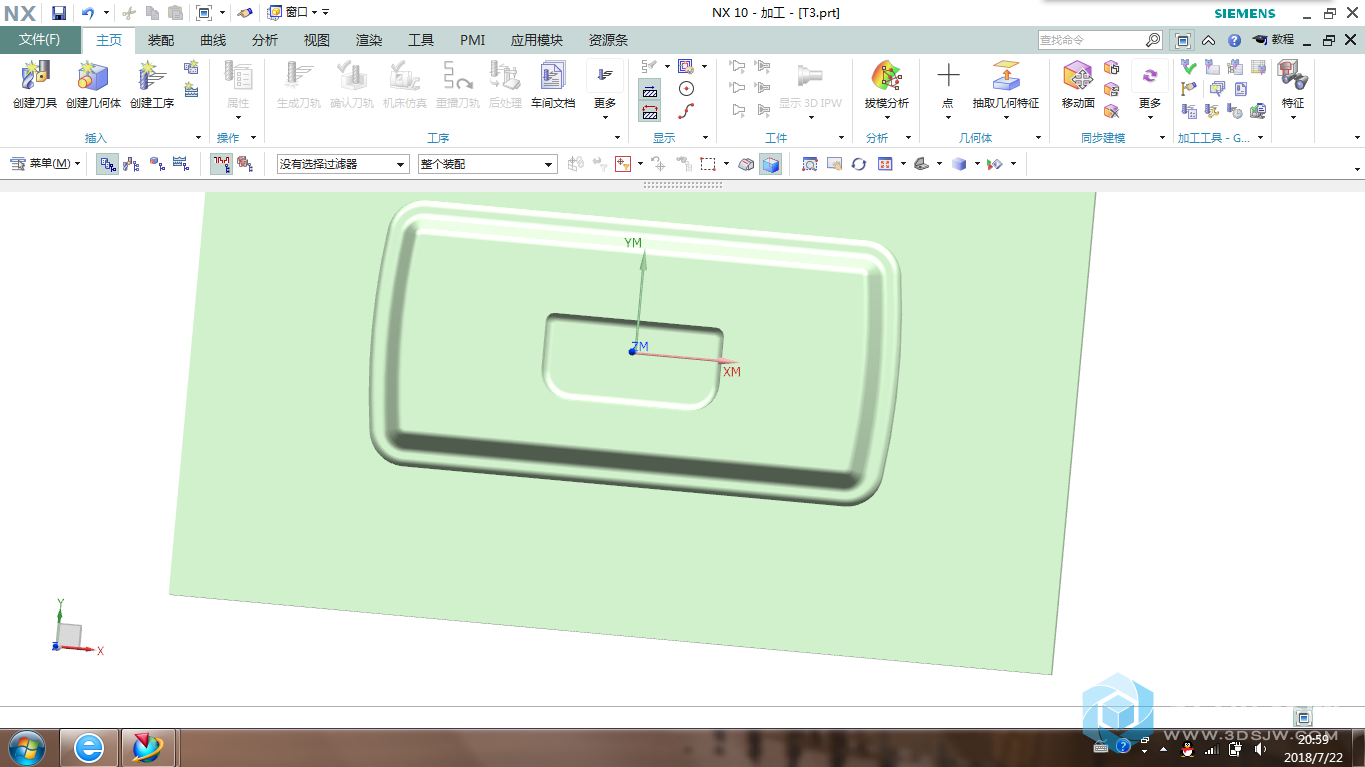This screenshot has height=767, width=1365.
Task: Click the red curve icon in Display group
Action: tap(686, 111)
